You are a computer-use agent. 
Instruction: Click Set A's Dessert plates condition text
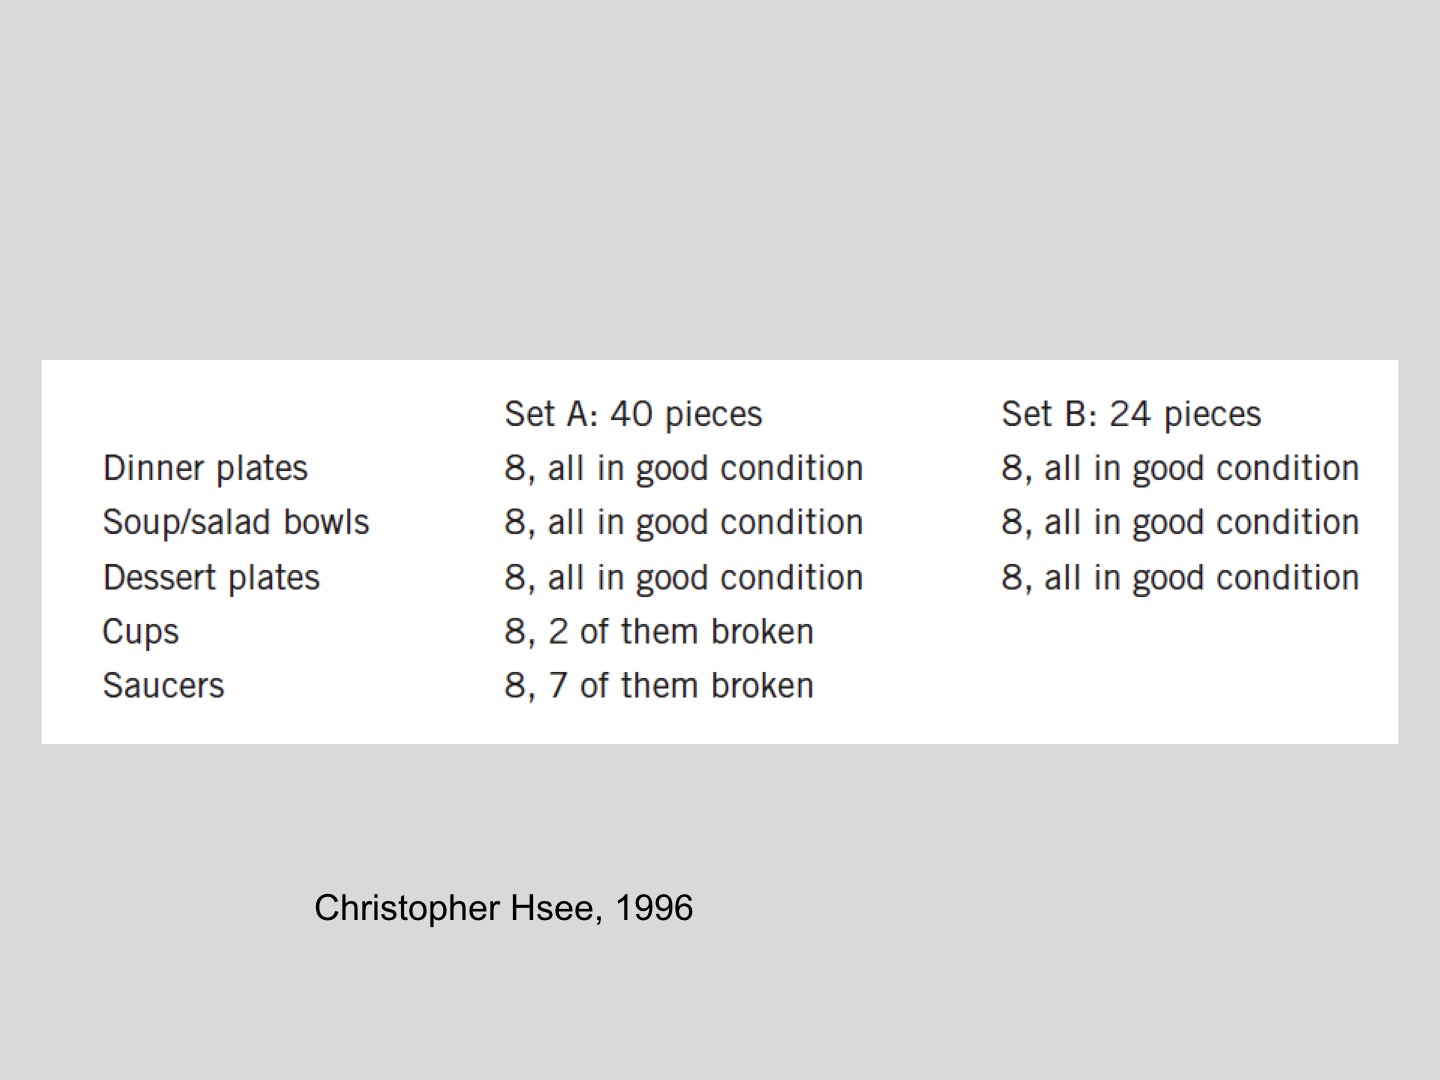tap(683, 577)
